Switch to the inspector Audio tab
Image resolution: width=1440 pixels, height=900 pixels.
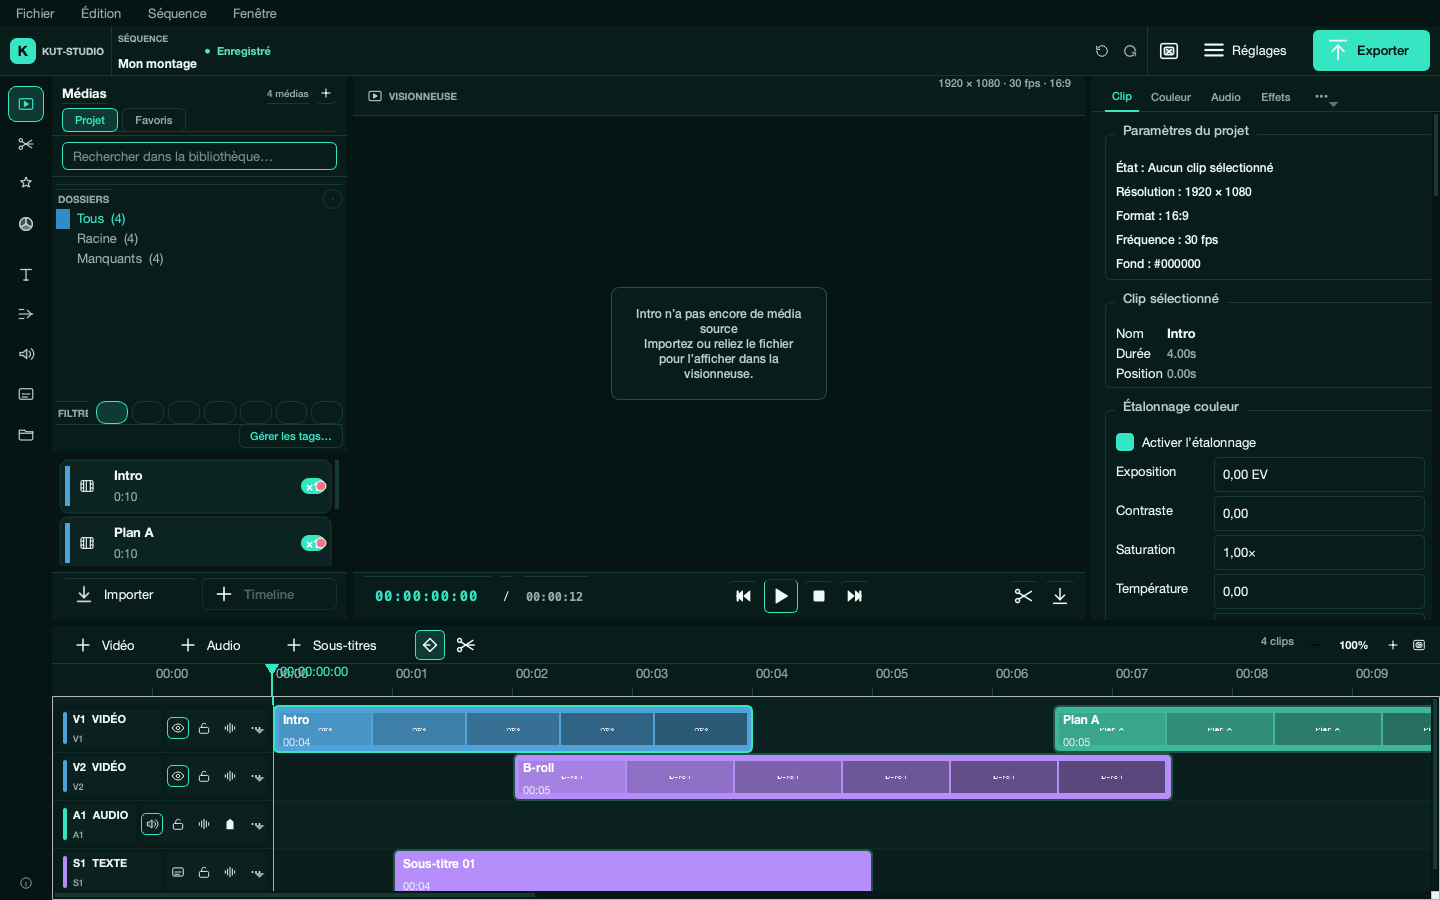point(1226,97)
